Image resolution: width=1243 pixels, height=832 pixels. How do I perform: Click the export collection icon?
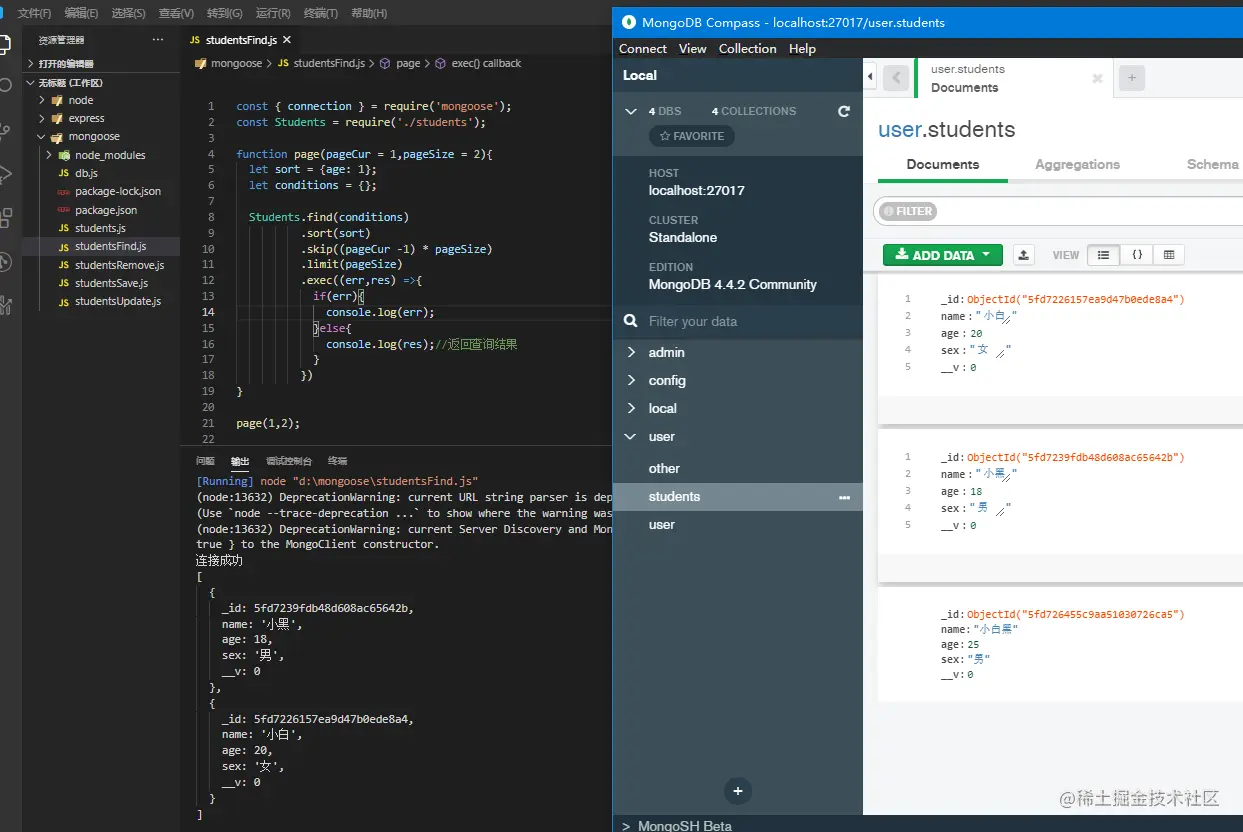point(1024,255)
